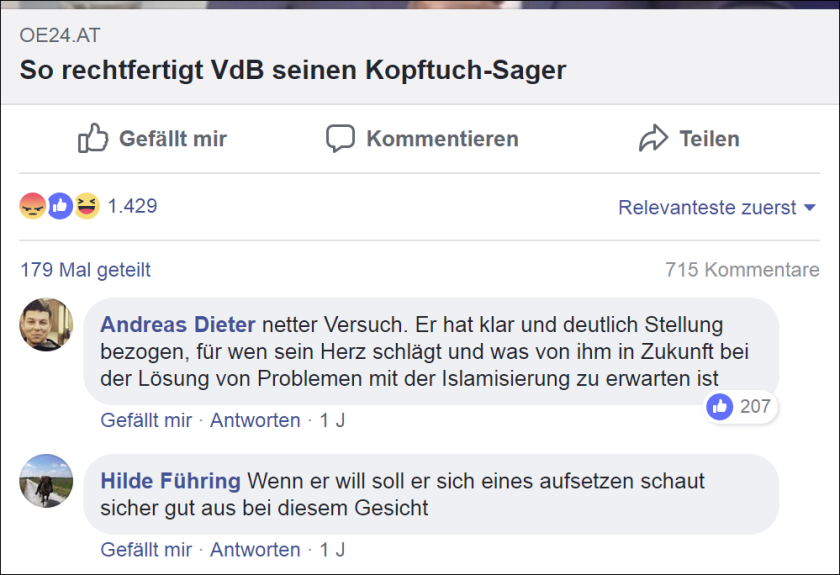Click the laughing reaction emoji

pos(87,207)
